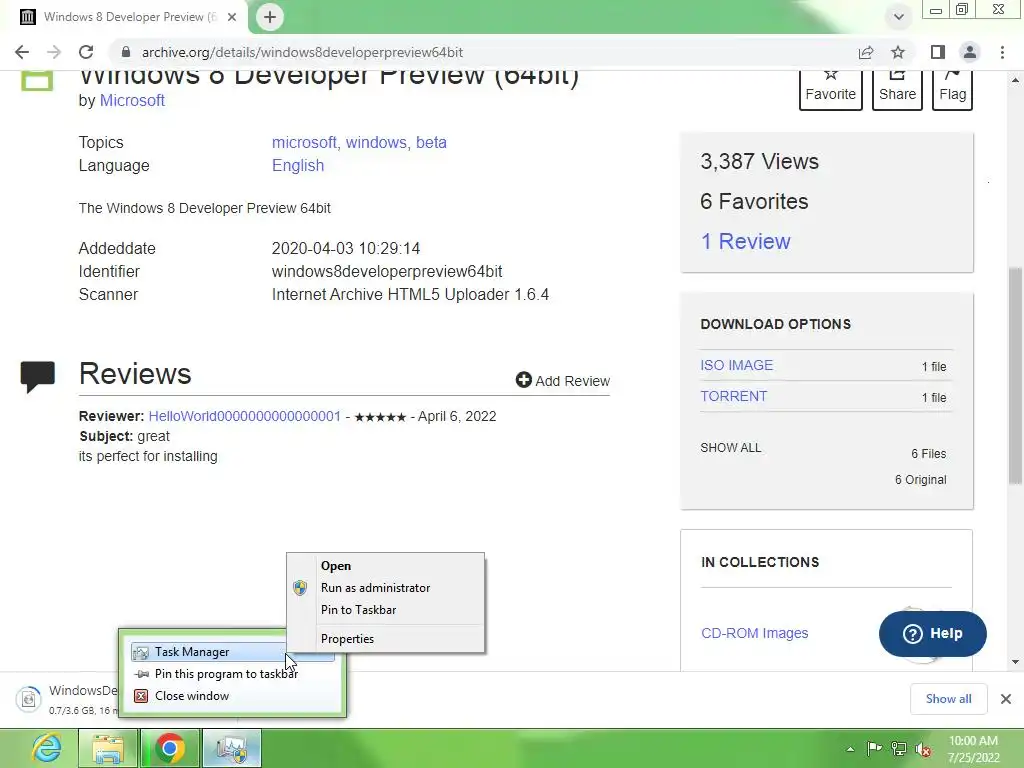
Task: Click the Task Manager taskbar icon
Action: (x=232, y=748)
